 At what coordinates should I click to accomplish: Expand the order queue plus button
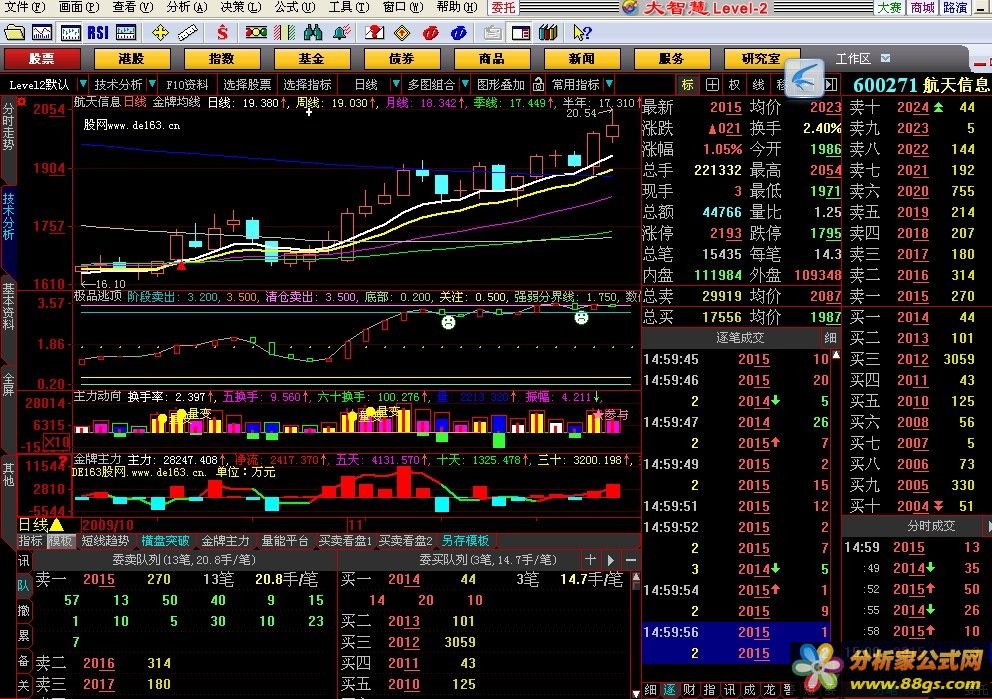point(590,559)
